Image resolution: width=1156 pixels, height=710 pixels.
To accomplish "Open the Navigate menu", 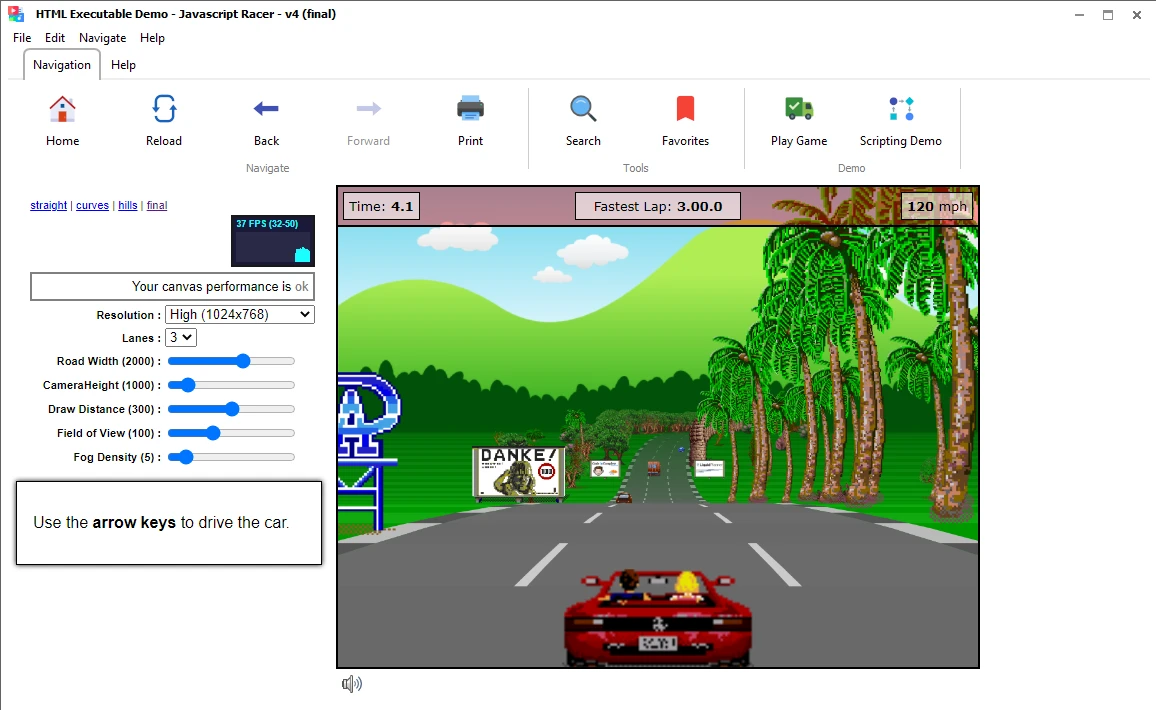I will coord(103,38).
